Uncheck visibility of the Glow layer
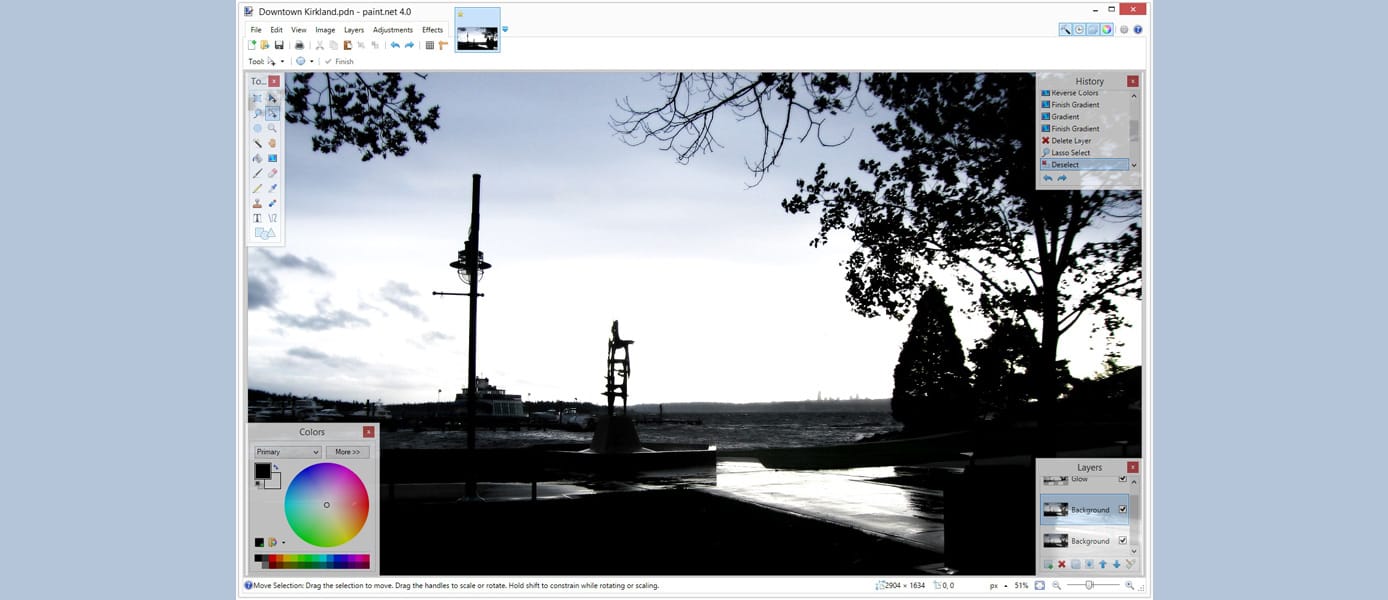The image size is (1388, 600). tap(1123, 479)
